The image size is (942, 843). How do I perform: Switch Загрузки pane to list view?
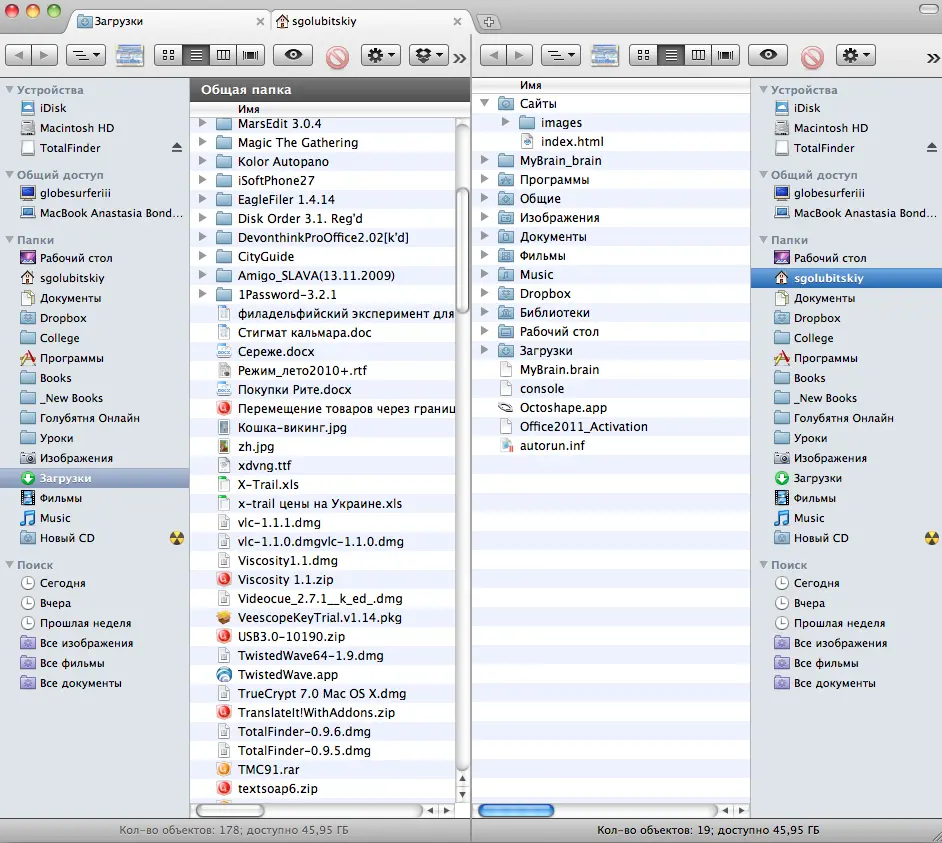(196, 55)
